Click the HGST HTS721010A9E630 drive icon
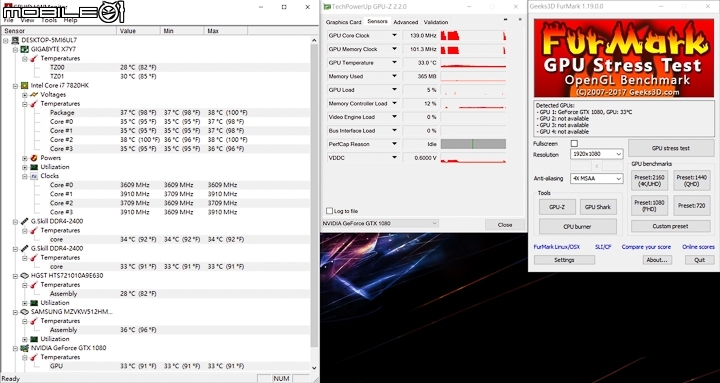 click(x=24, y=276)
